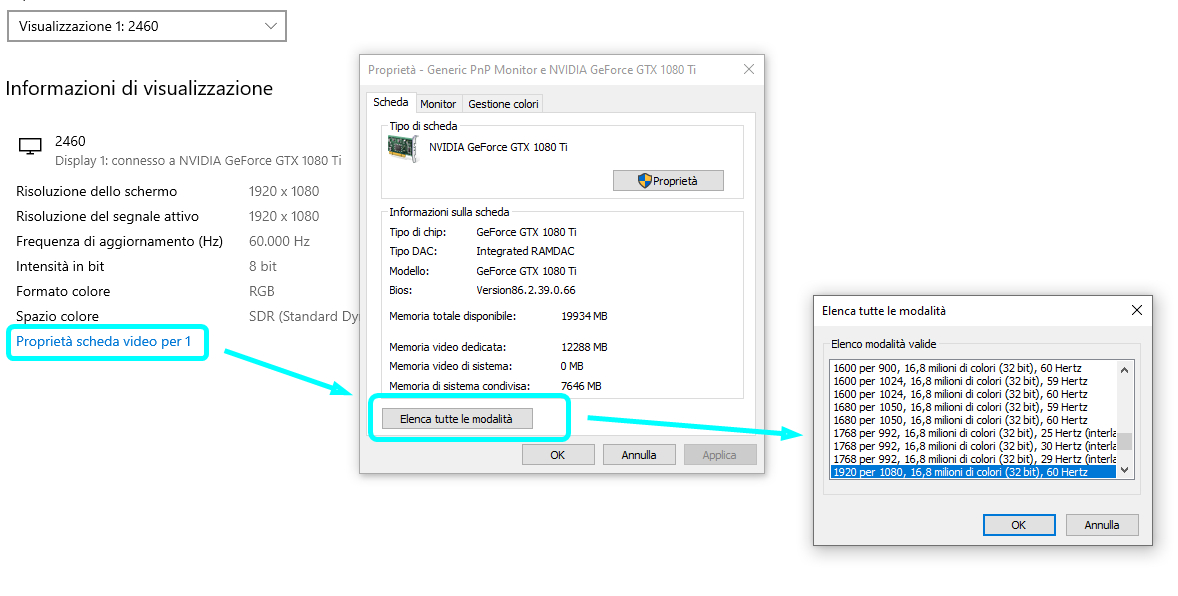Click the 60.000 Hz refresh rate value

(x=279, y=241)
